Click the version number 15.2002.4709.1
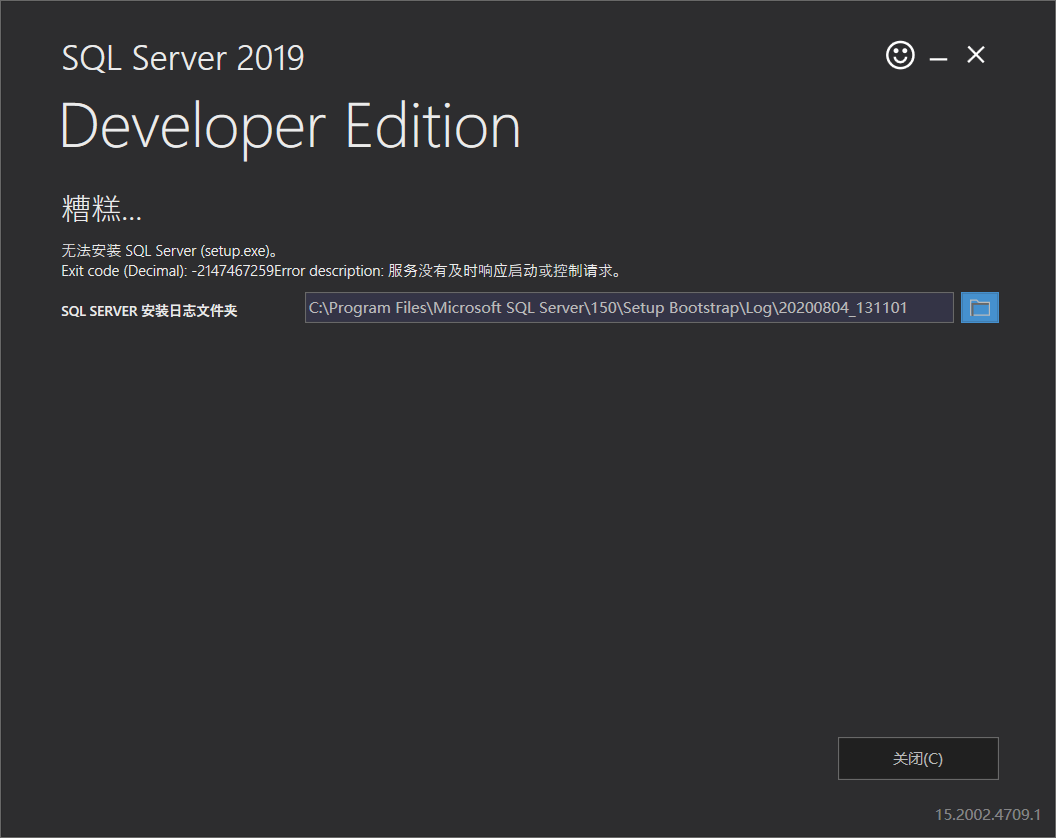1056x838 pixels. (x=987, y=814)
